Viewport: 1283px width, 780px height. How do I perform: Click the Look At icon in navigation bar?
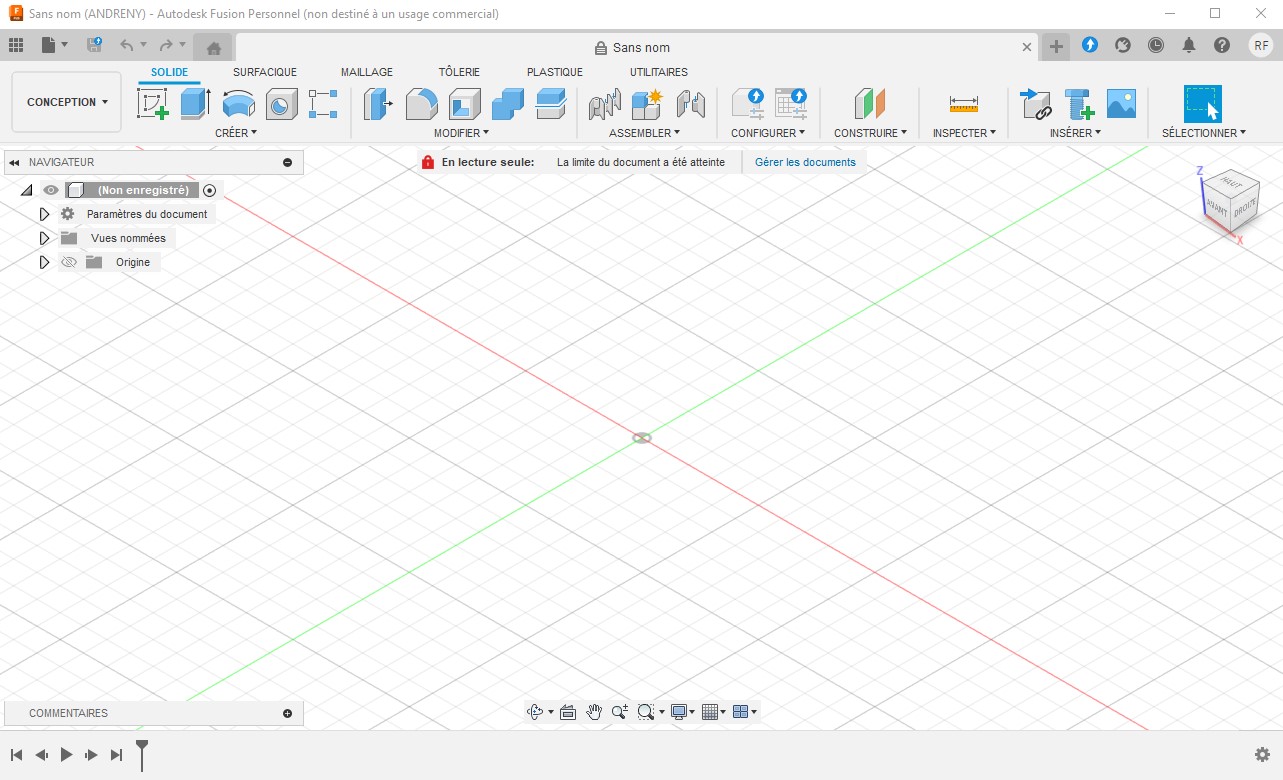pos(568,712)
